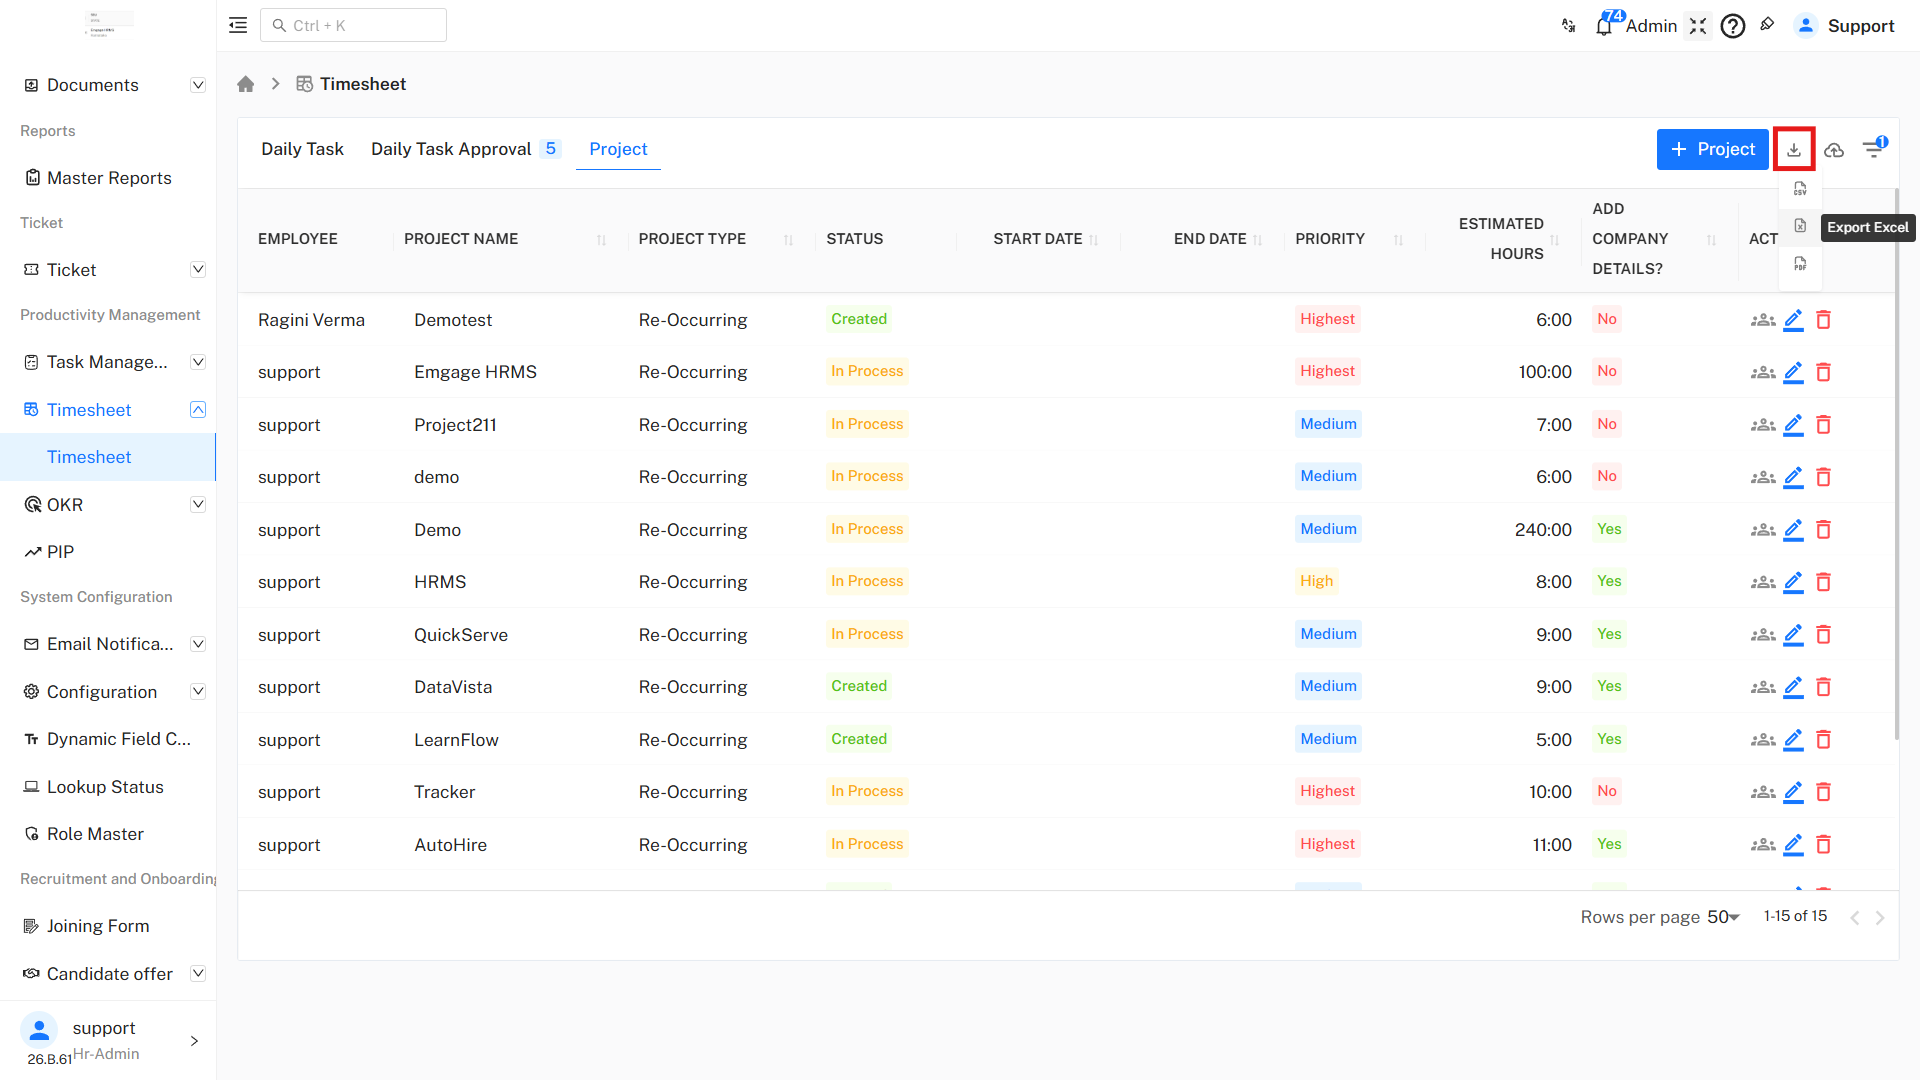Click the cloud upload import icon
Screen dimensions: 1920x1080
click(x=1834, y=150)
